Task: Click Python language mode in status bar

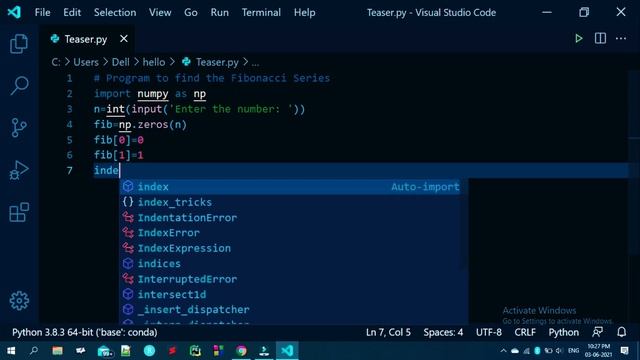Action: [563, 332]
